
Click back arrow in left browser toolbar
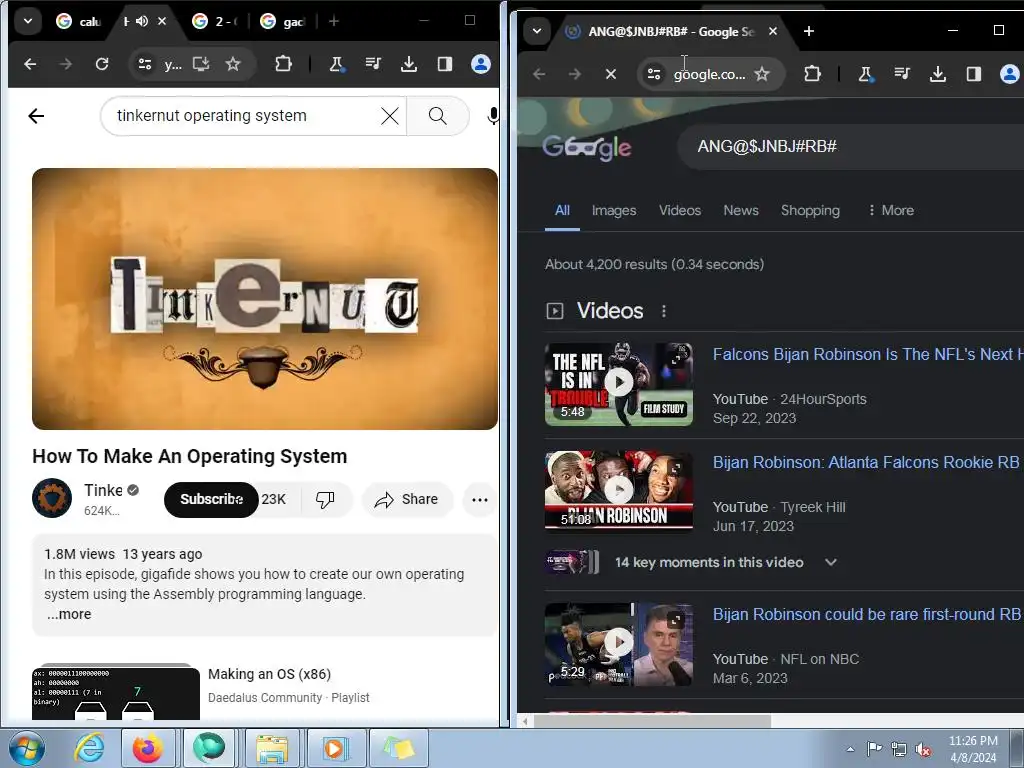[x=30, y=64]
